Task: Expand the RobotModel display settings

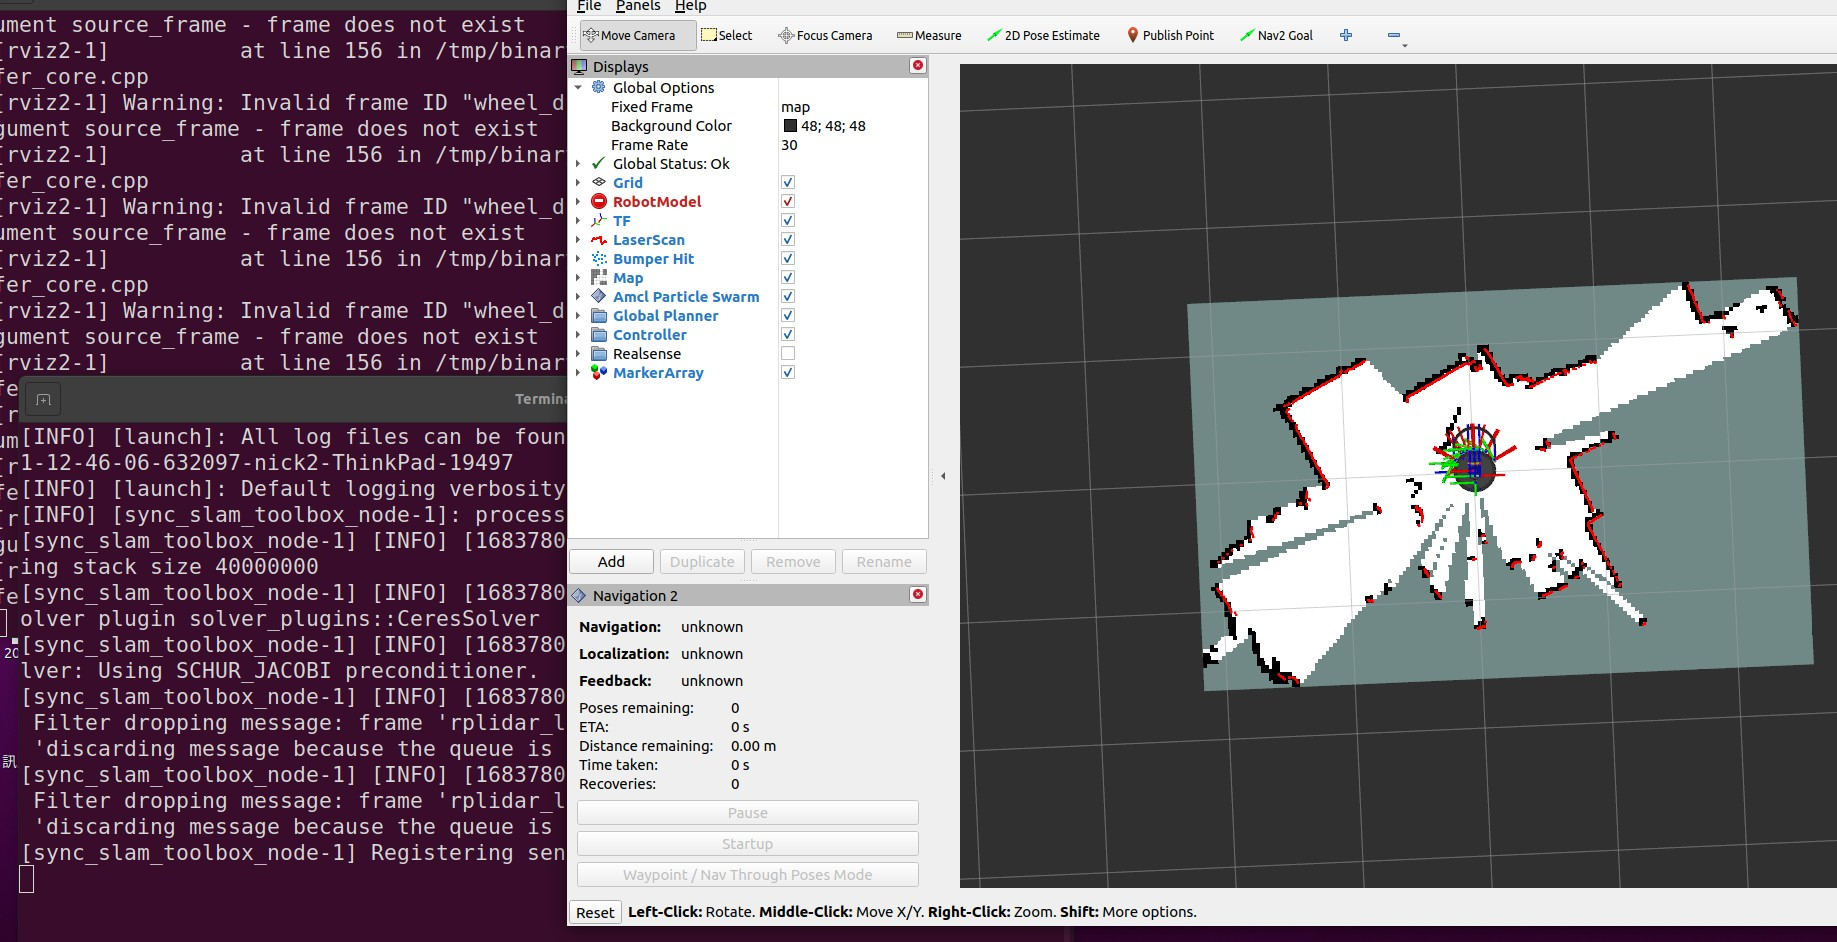Action: 578,201
